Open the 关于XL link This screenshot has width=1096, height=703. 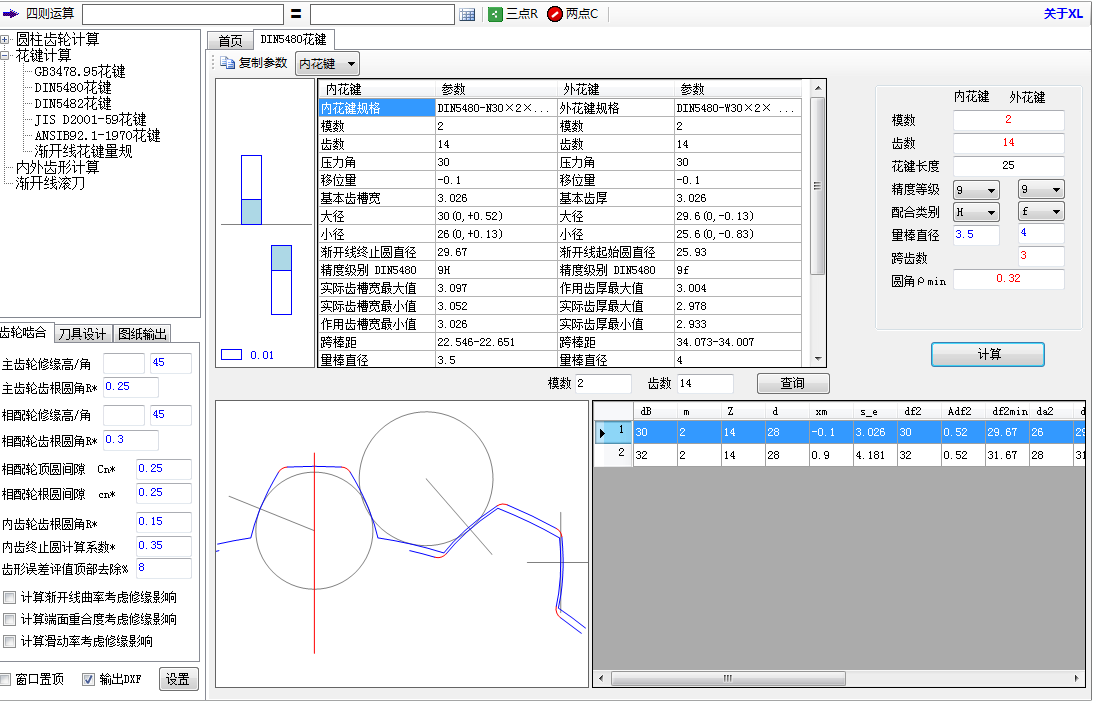(1063, 13)
